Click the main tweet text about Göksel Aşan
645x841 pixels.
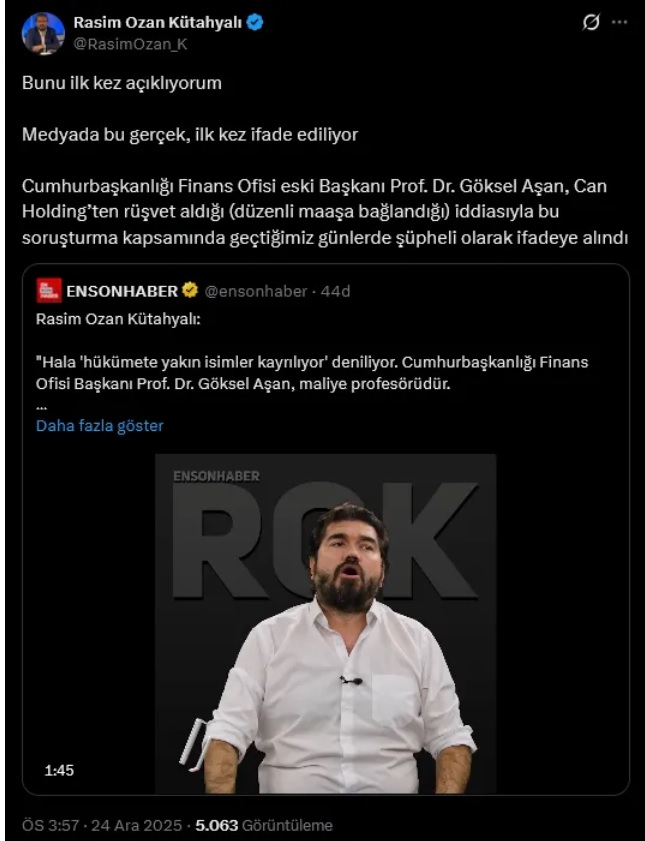point(325,212)
